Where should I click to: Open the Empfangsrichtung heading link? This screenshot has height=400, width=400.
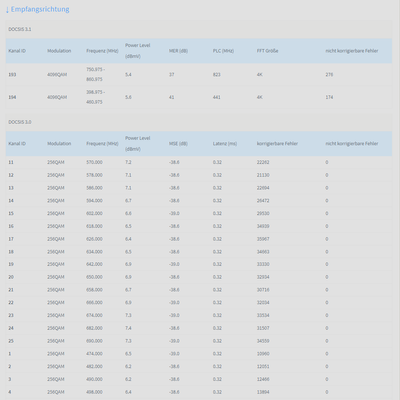point(40,9)
